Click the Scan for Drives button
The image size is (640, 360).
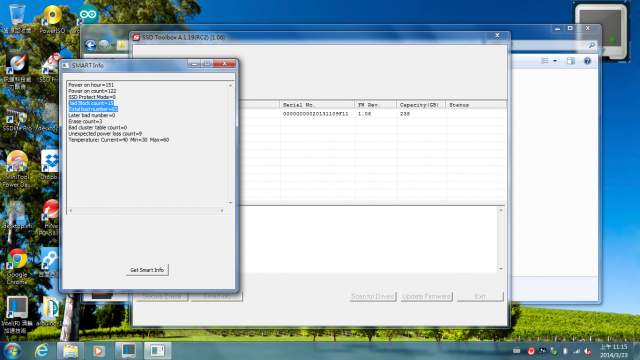tap(372, 296)
